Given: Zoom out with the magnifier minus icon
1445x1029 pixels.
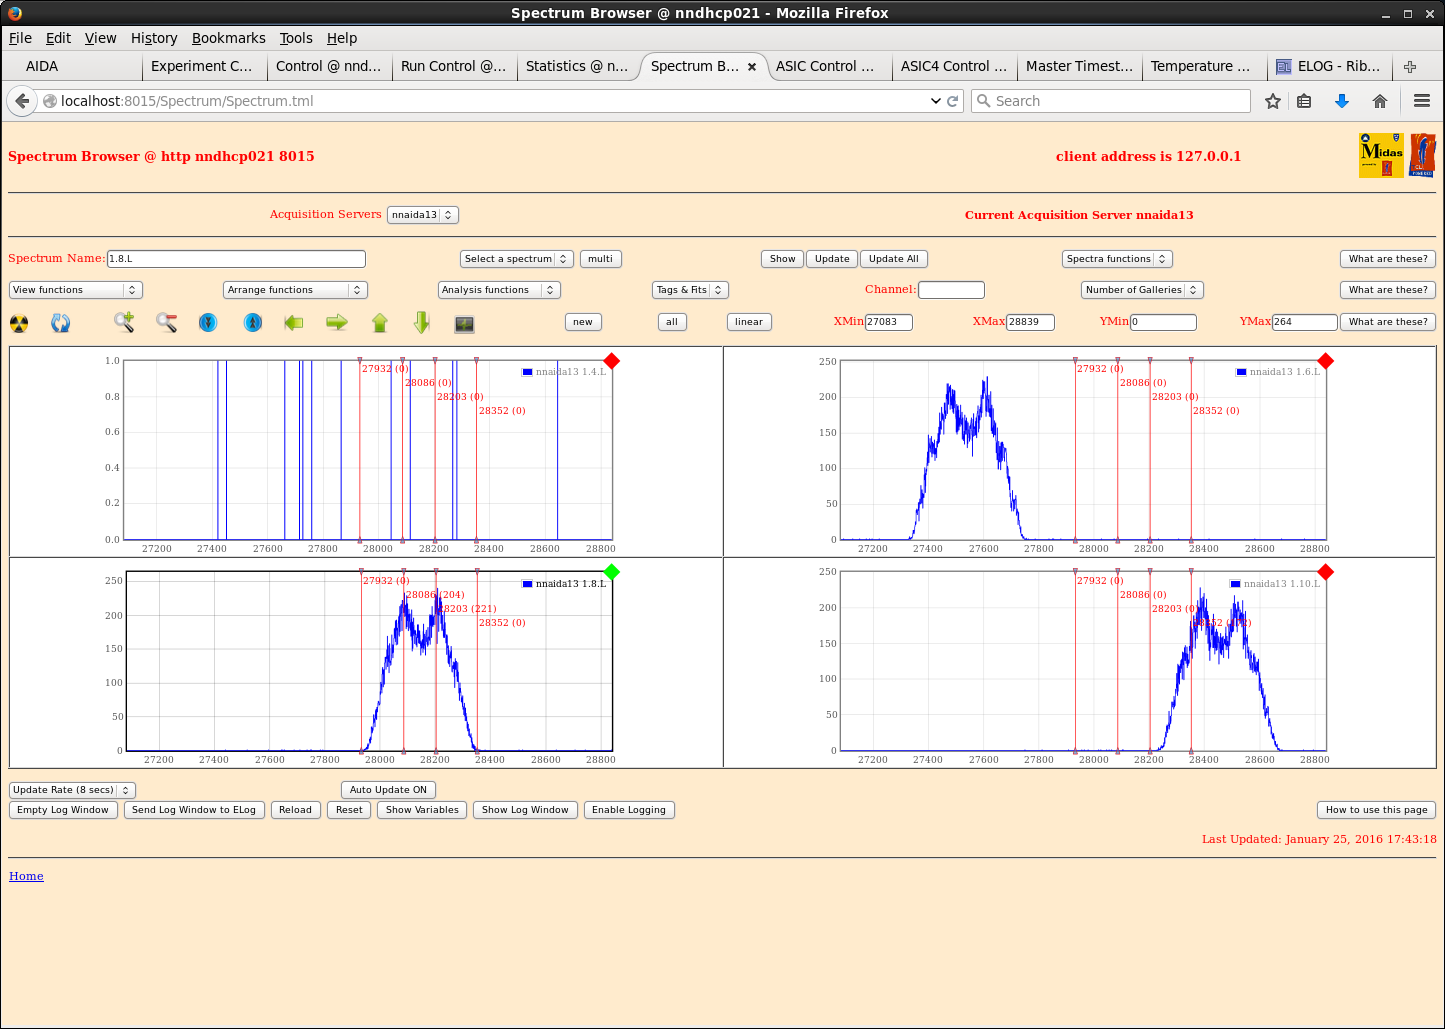Looking at the screenshot, I should [x=166, y=322].
